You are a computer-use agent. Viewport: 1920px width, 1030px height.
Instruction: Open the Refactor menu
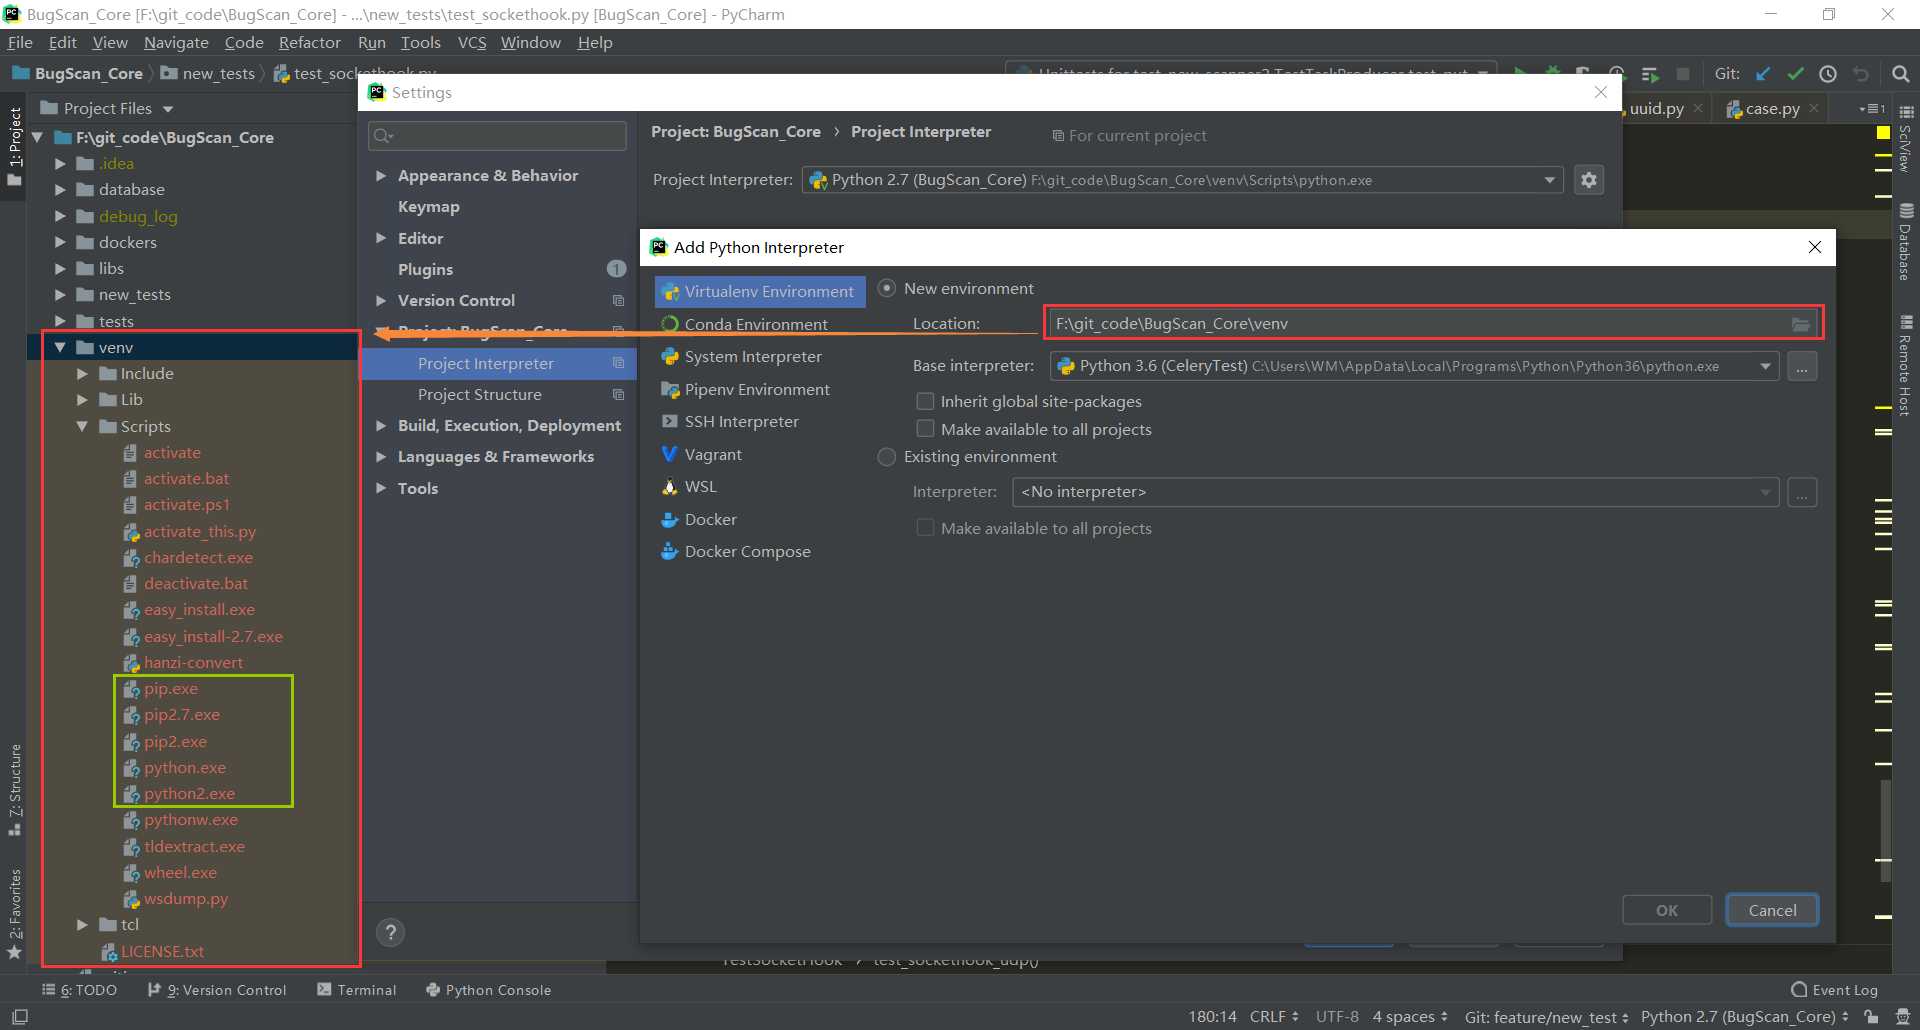tap(309, 42)
